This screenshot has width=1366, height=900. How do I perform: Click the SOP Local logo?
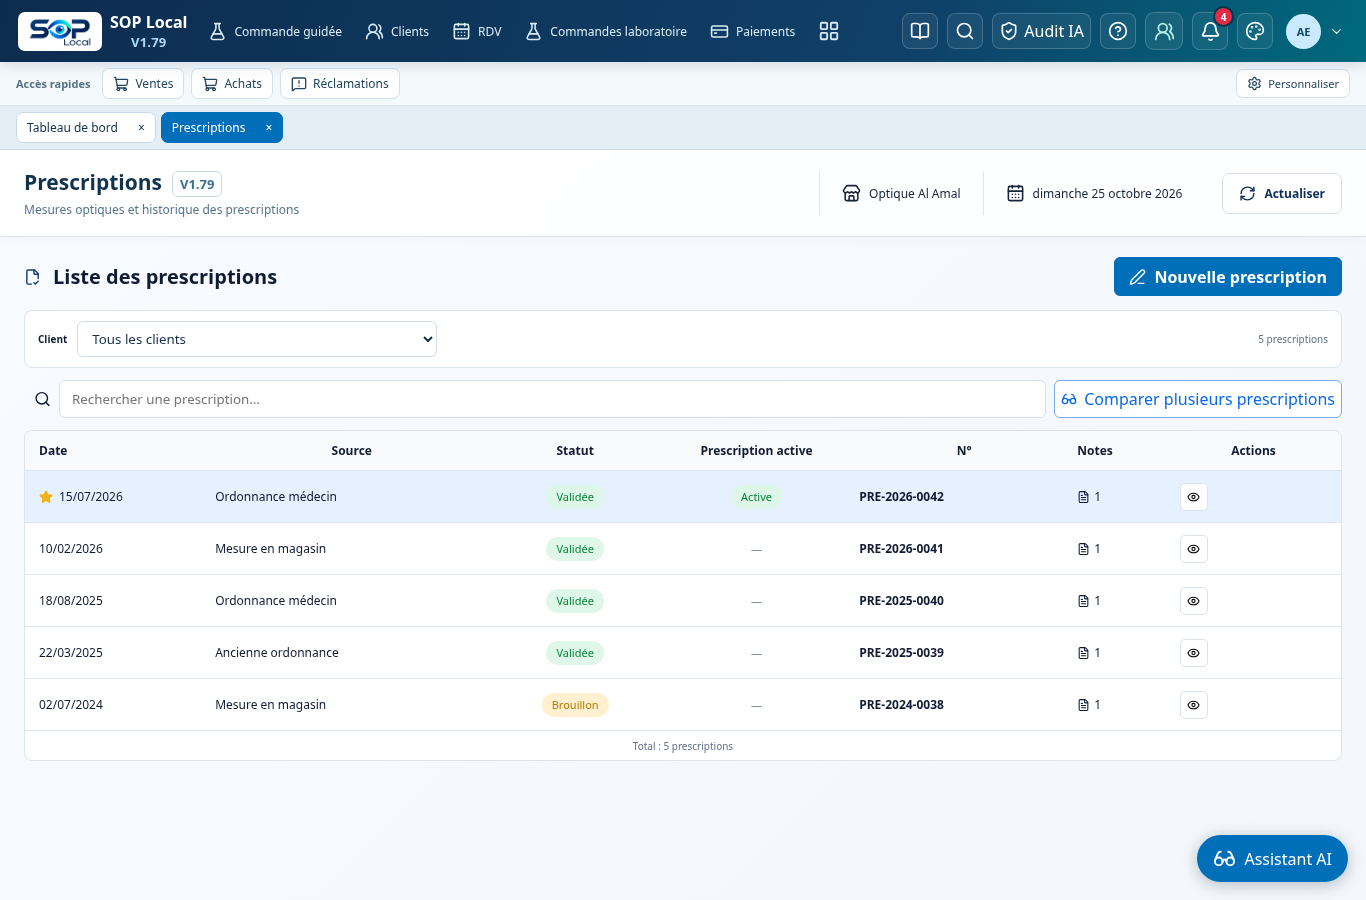[x=60, y=31]
